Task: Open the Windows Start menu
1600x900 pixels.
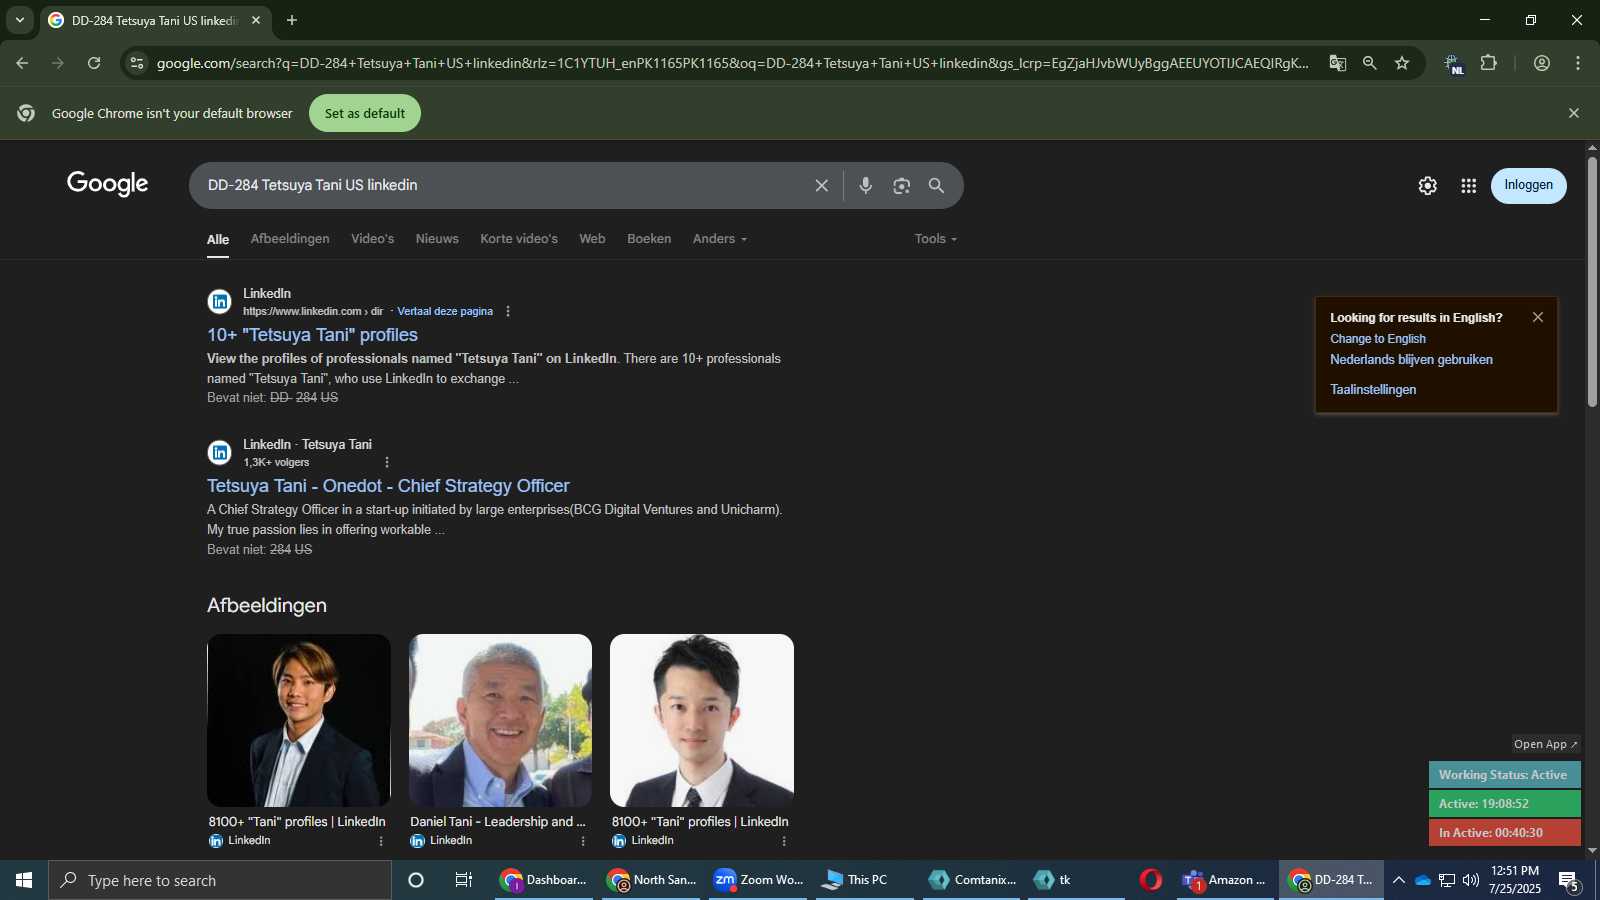Action: (x=24, y=880)
